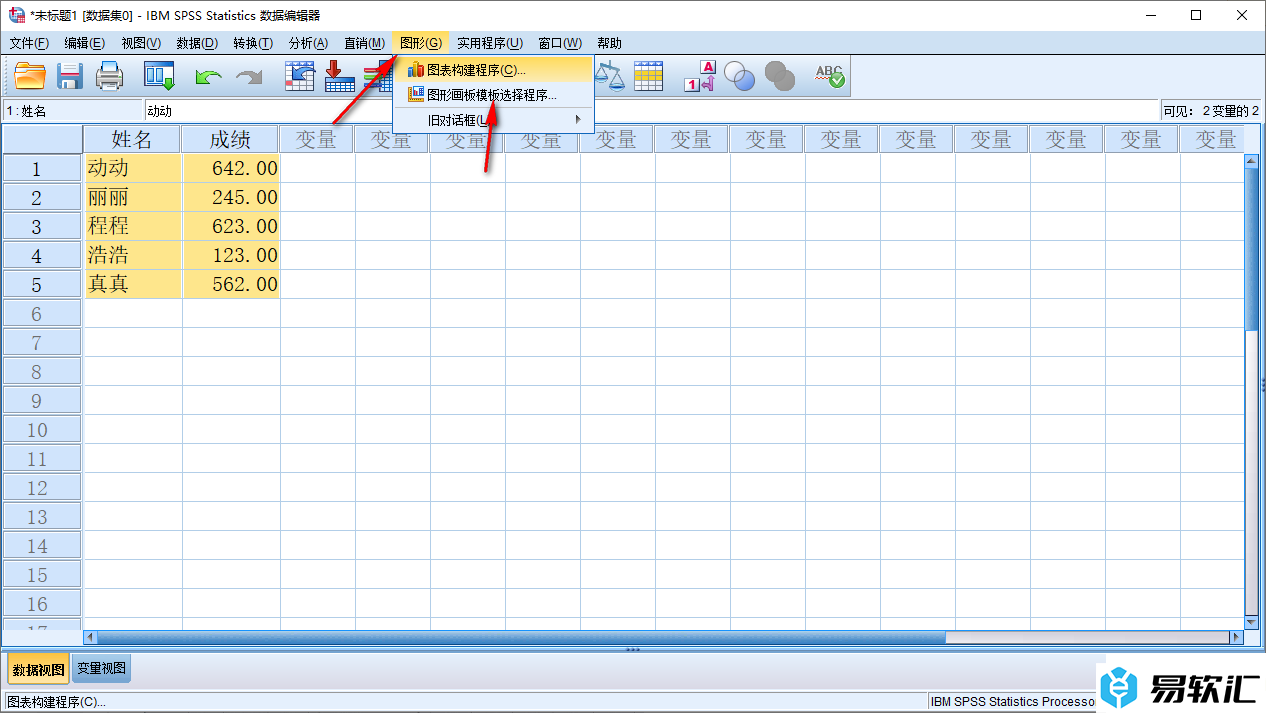Open the 数据(D) menu
This screenshot has height=713, width=1266.
pos(197,43)
